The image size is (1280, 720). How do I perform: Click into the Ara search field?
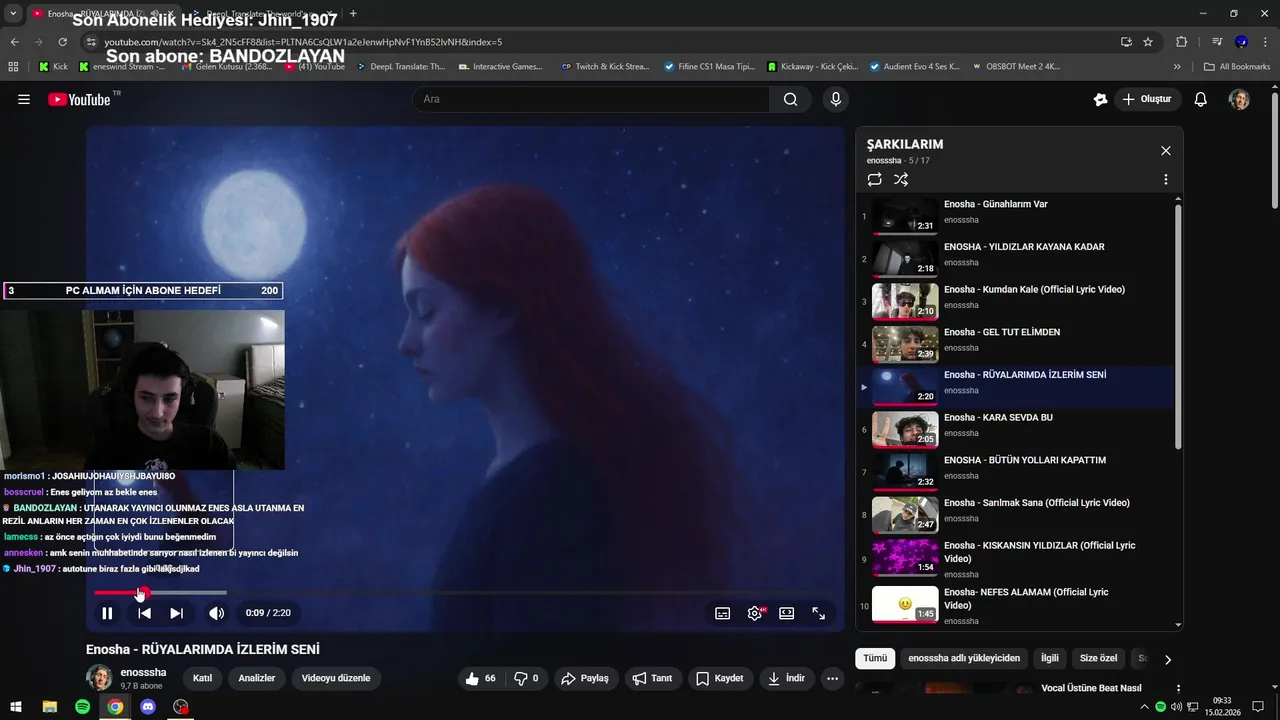[590, 99]
